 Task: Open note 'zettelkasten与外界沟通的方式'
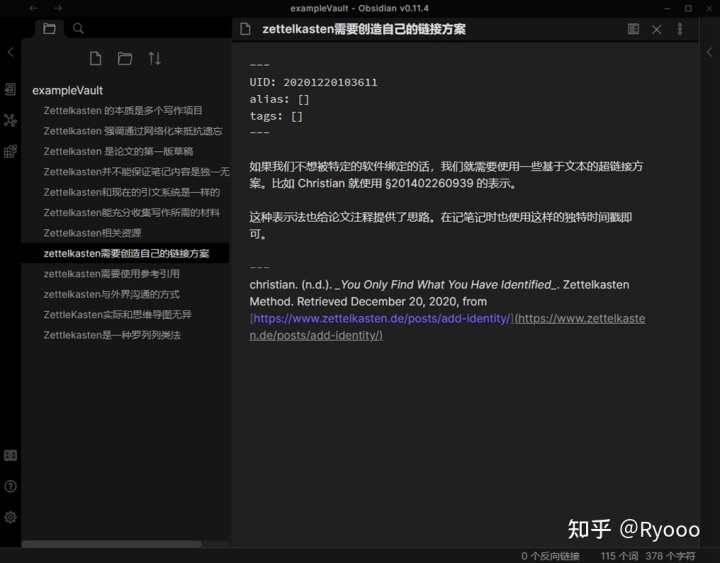[x=111, y=294]
